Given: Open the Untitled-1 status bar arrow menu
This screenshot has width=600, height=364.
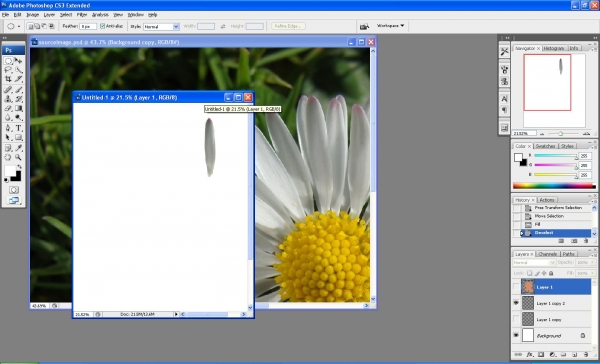Looking at the screenshot, I should 176,314.
